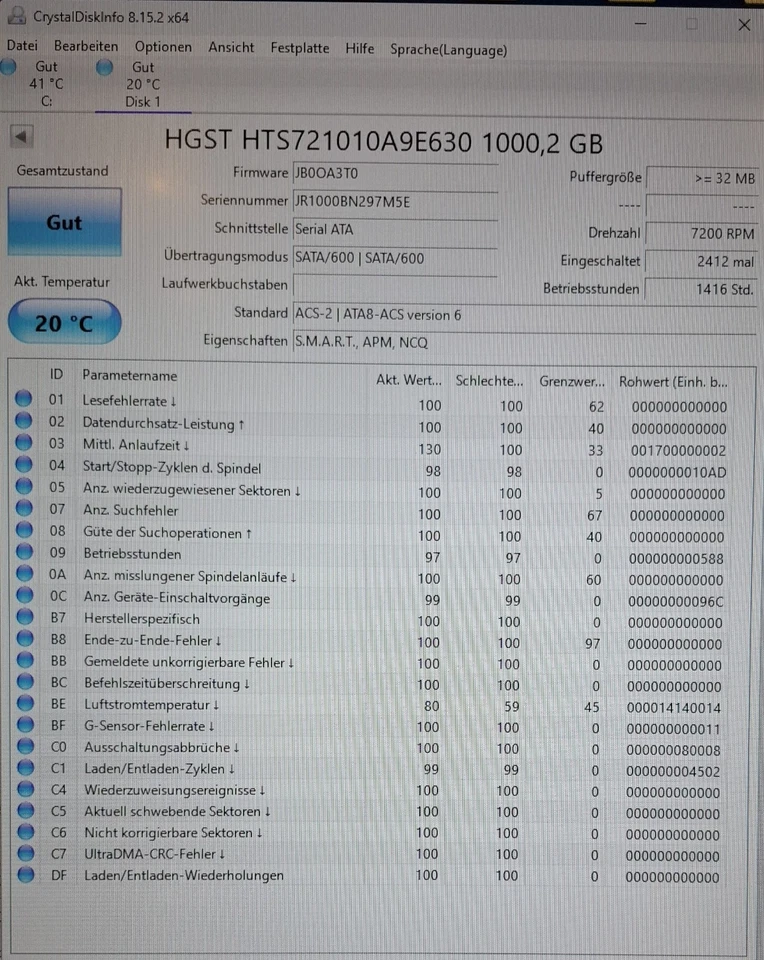Click the status dot for Wiederzuweisungsereignisse
The width and height of the screenshot is (764, 960).
point(26,789)
